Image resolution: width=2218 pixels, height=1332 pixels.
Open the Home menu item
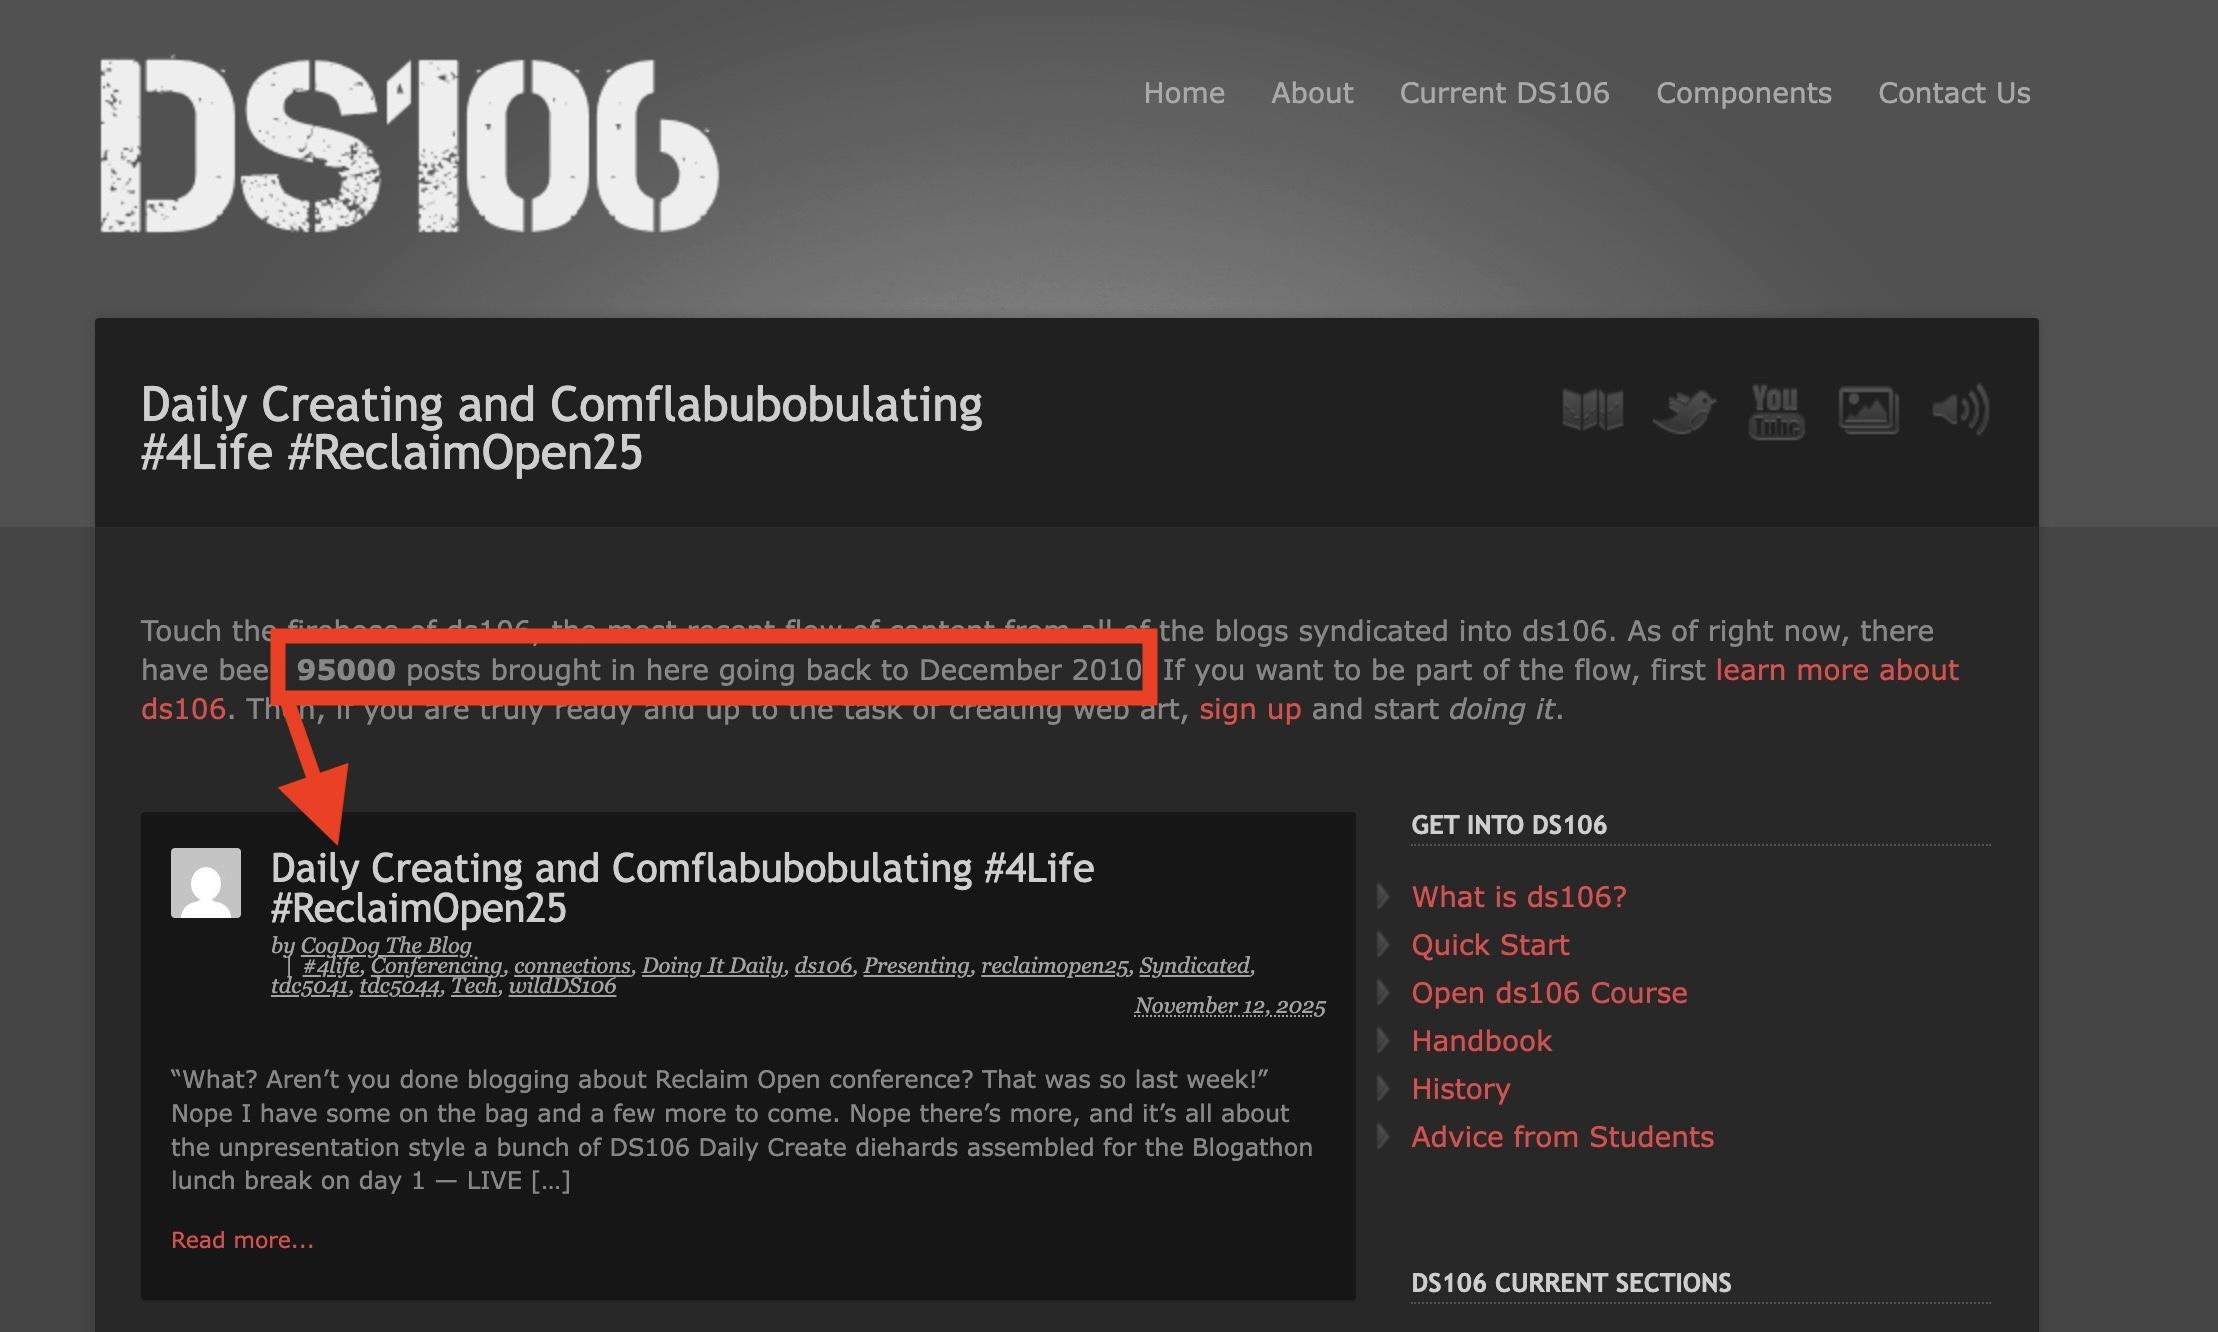click(x=1184, y=93)
